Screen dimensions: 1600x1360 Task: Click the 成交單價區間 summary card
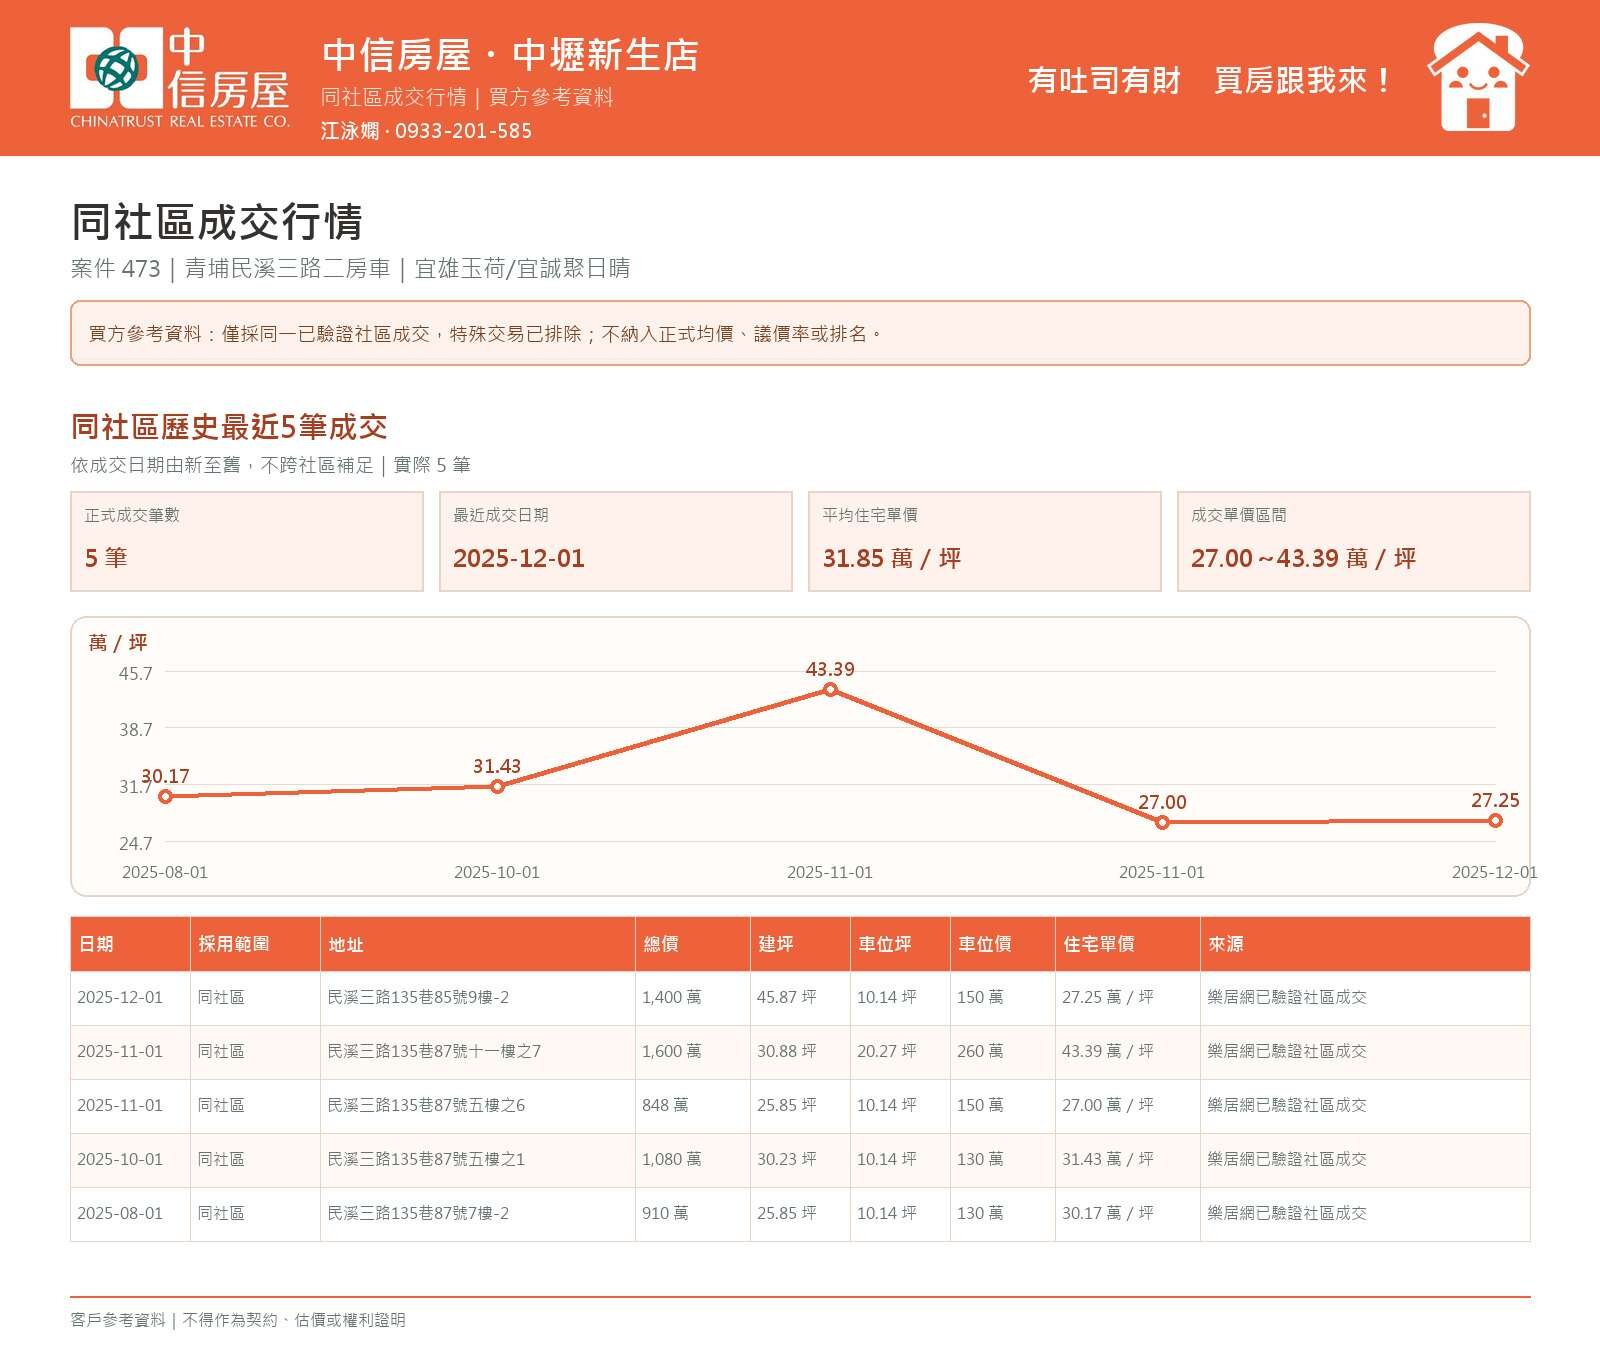point(1354,541)
